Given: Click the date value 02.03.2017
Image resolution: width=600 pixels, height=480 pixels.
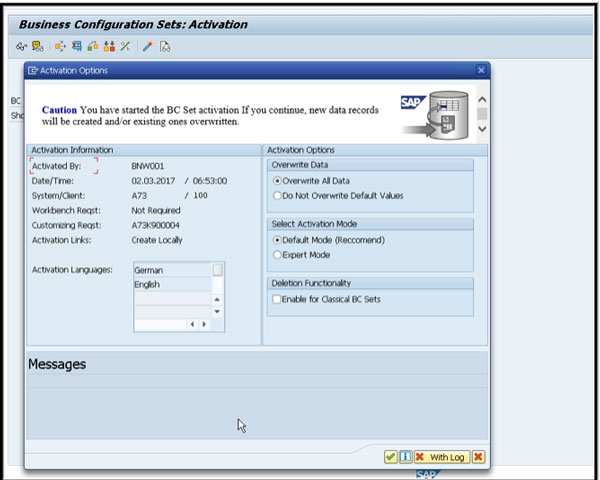Looking at the screenshot, I should click(x=153, y=181).
